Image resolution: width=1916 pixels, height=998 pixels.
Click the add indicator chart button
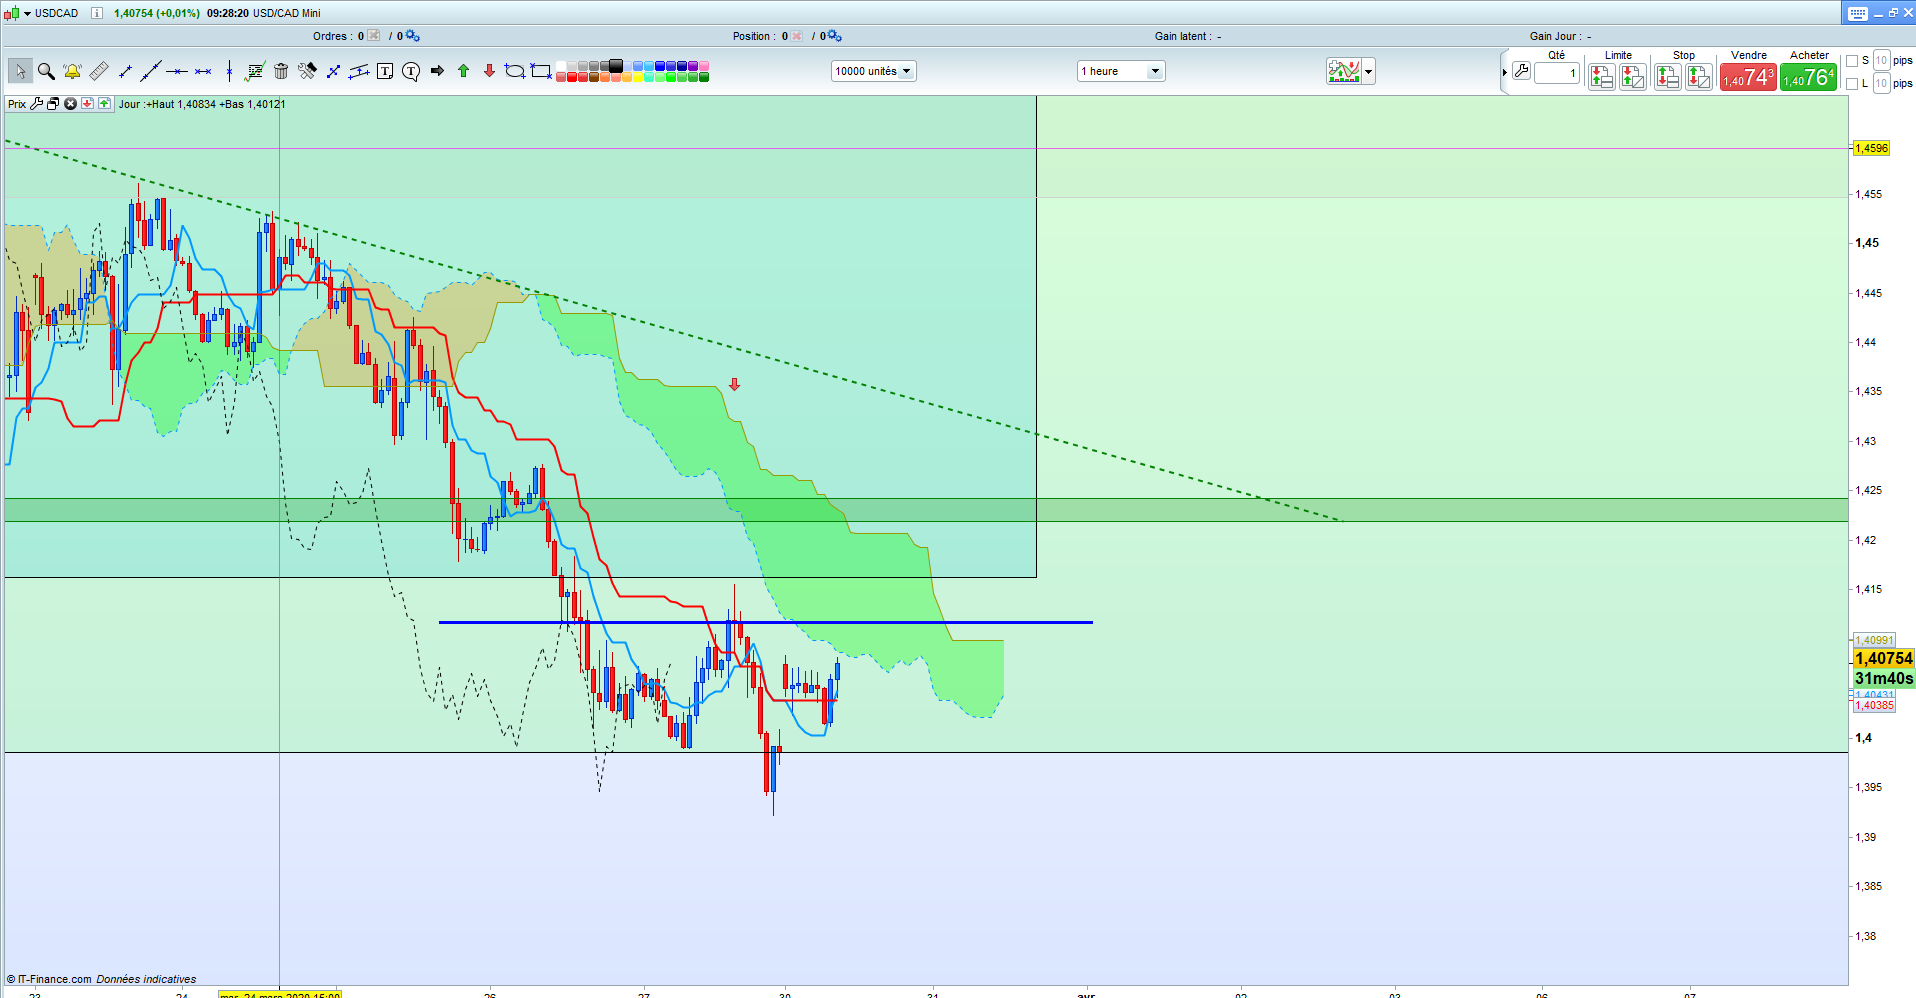(x=1343, y=71)
